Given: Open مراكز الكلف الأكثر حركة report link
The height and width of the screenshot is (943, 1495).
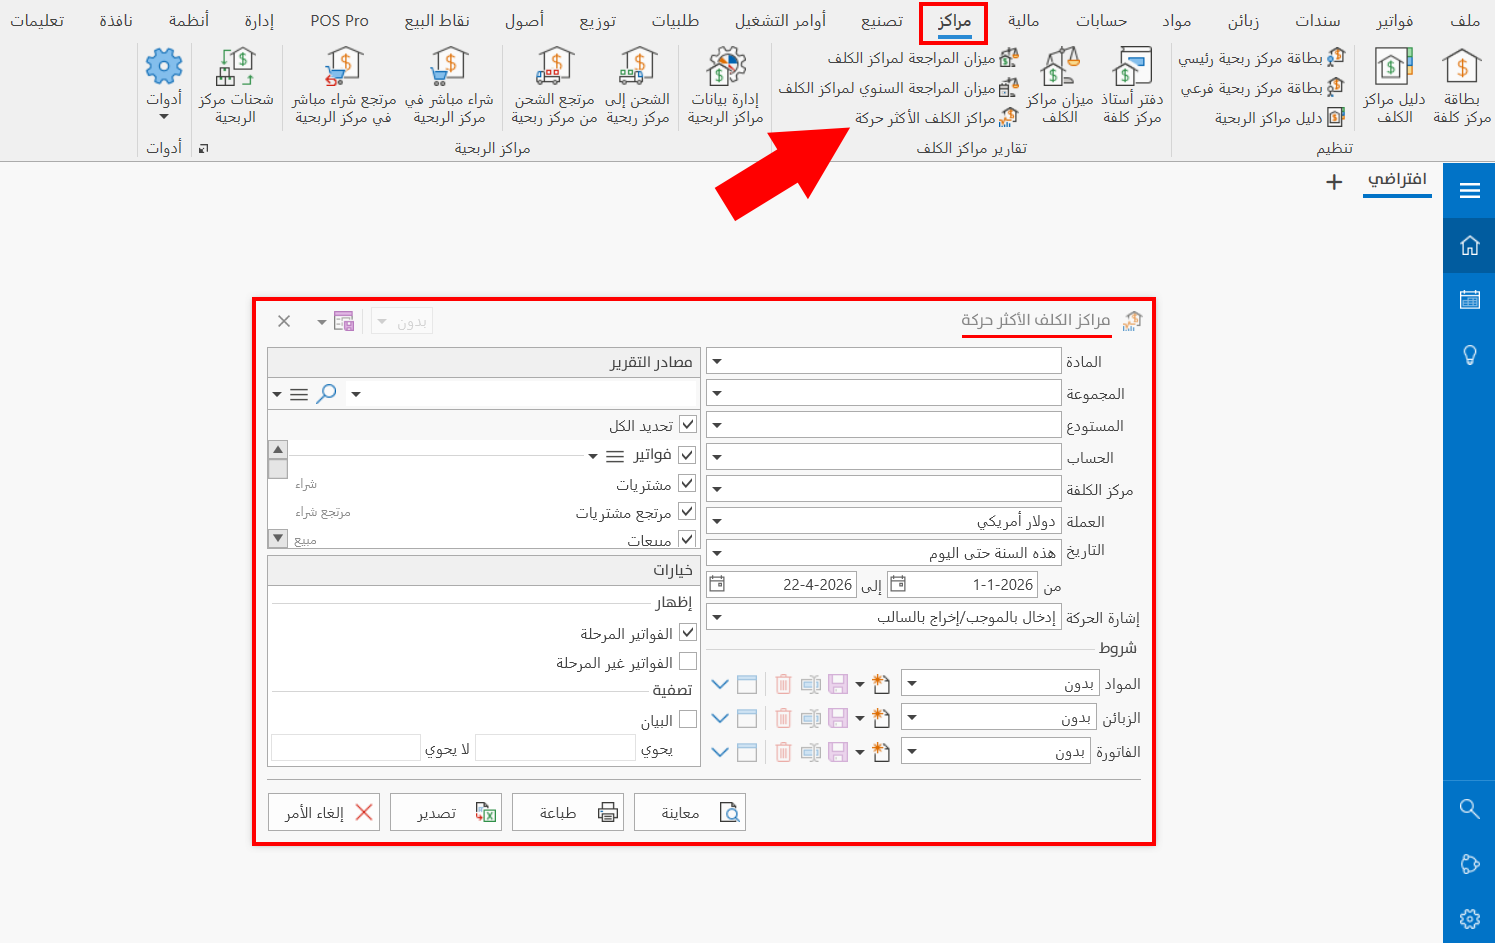Looking at the screenshot, I should 936,118.
